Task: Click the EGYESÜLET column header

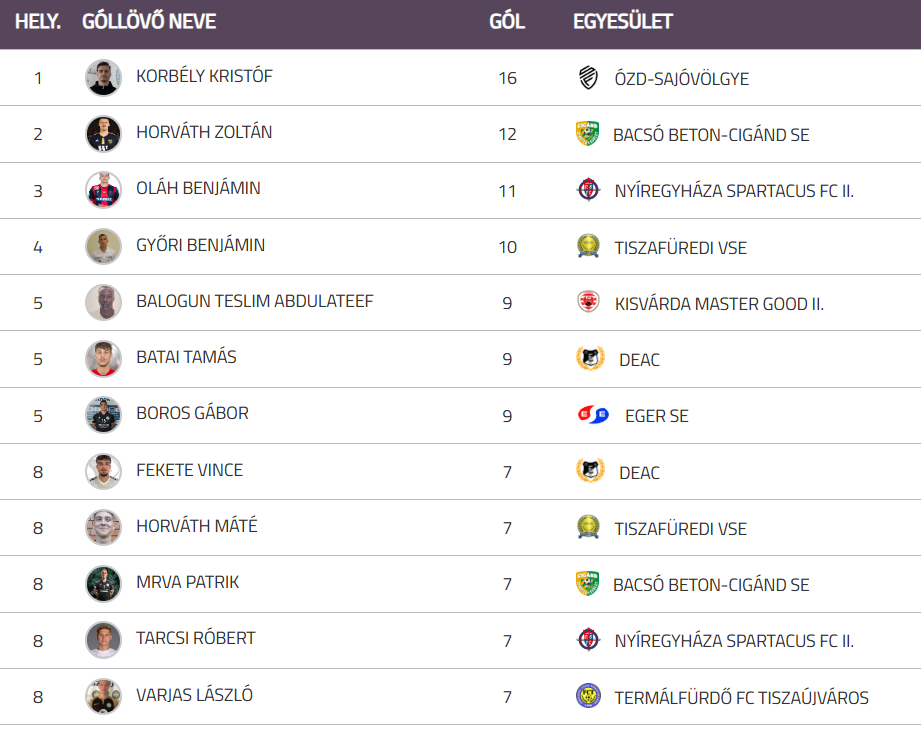Action: (623, 21)
